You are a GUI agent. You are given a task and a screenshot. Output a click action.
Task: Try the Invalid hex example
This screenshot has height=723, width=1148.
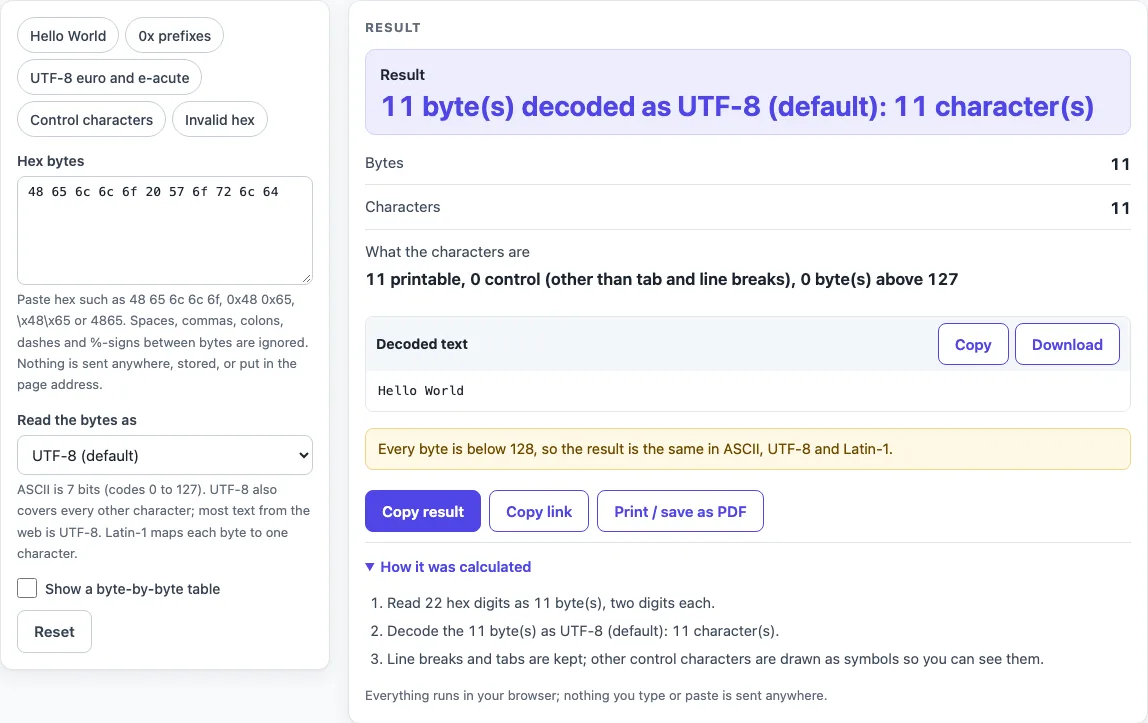[x=220, y=119]
